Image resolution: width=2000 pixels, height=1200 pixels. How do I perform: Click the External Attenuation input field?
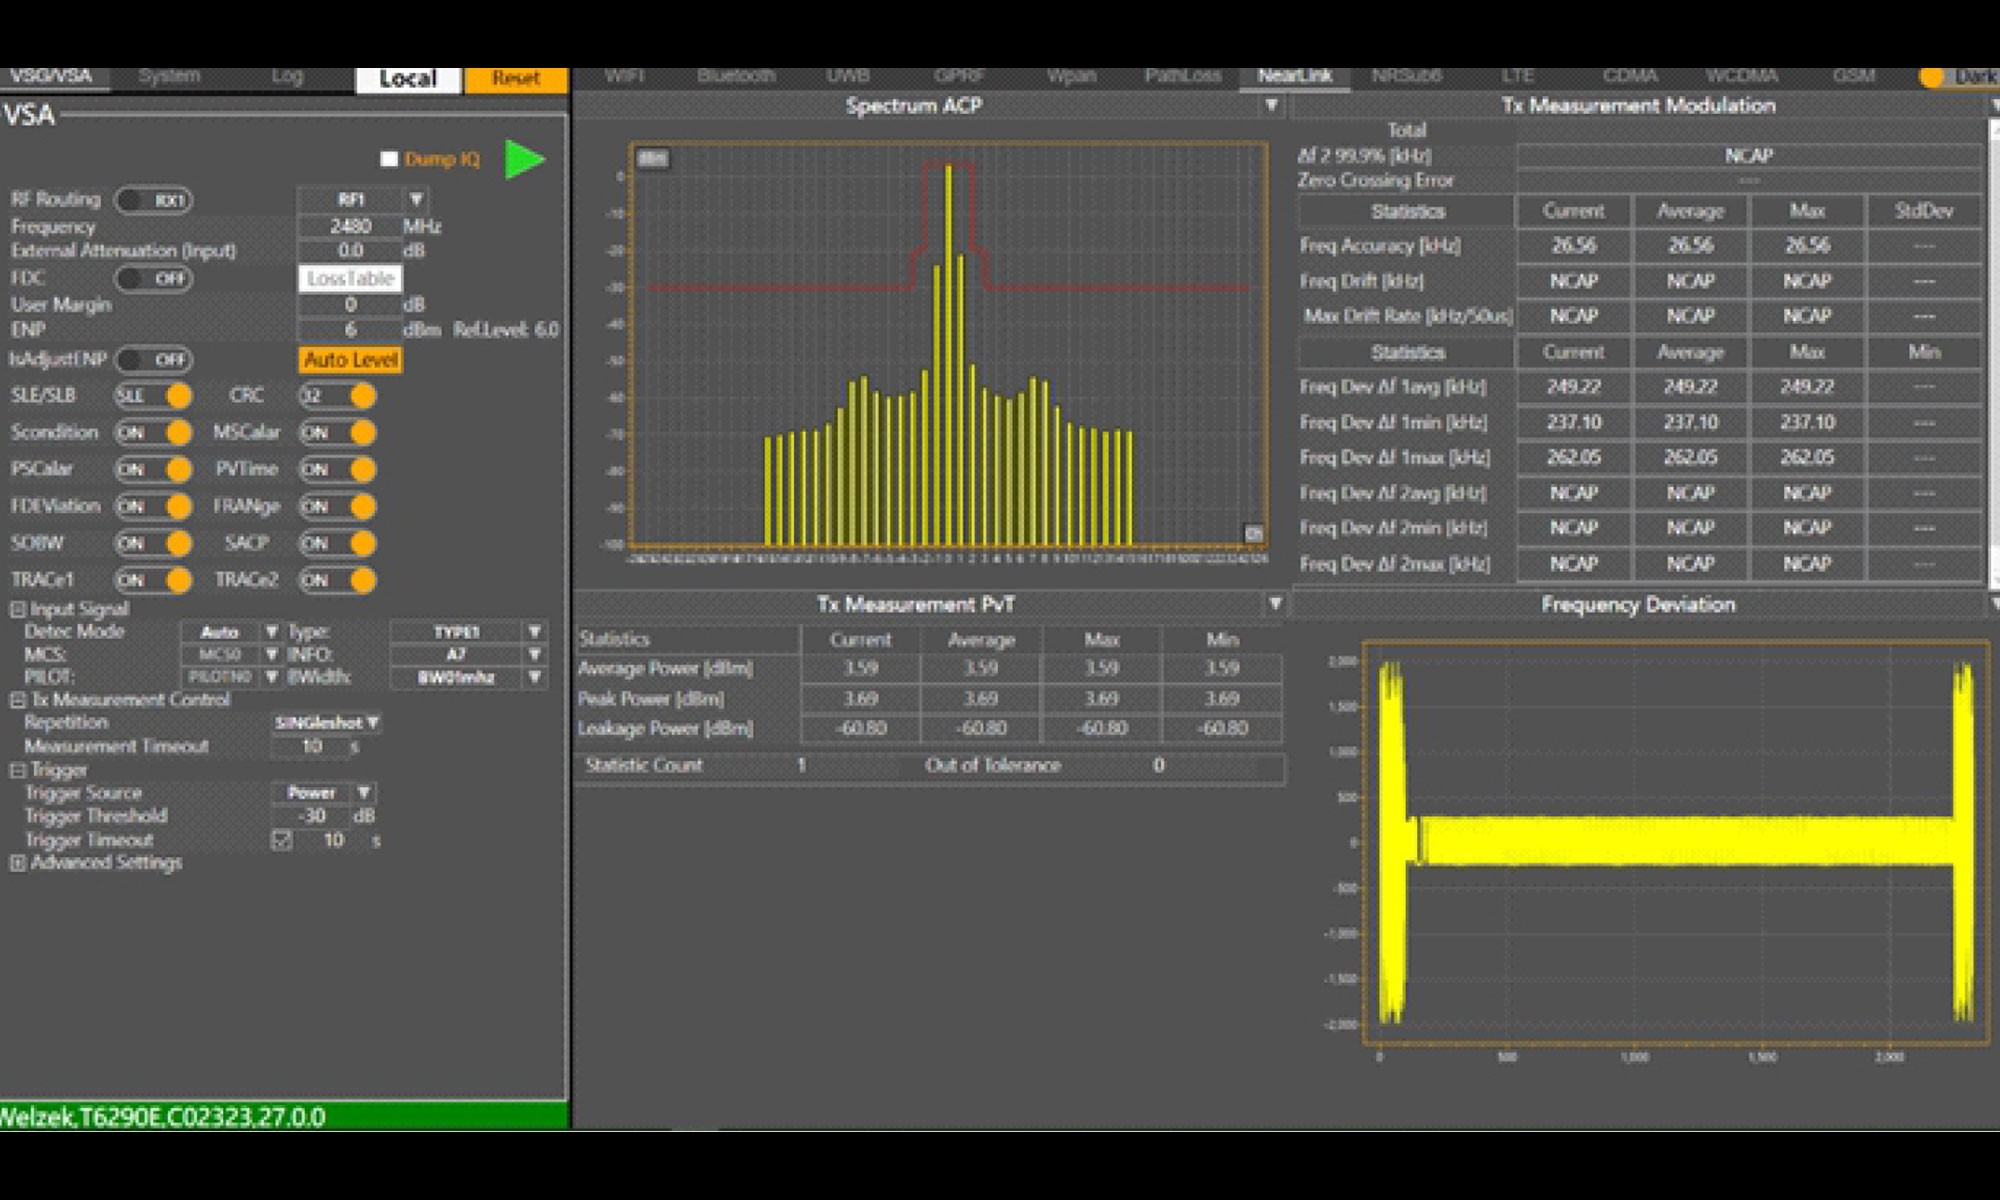[x=350, y=251]
